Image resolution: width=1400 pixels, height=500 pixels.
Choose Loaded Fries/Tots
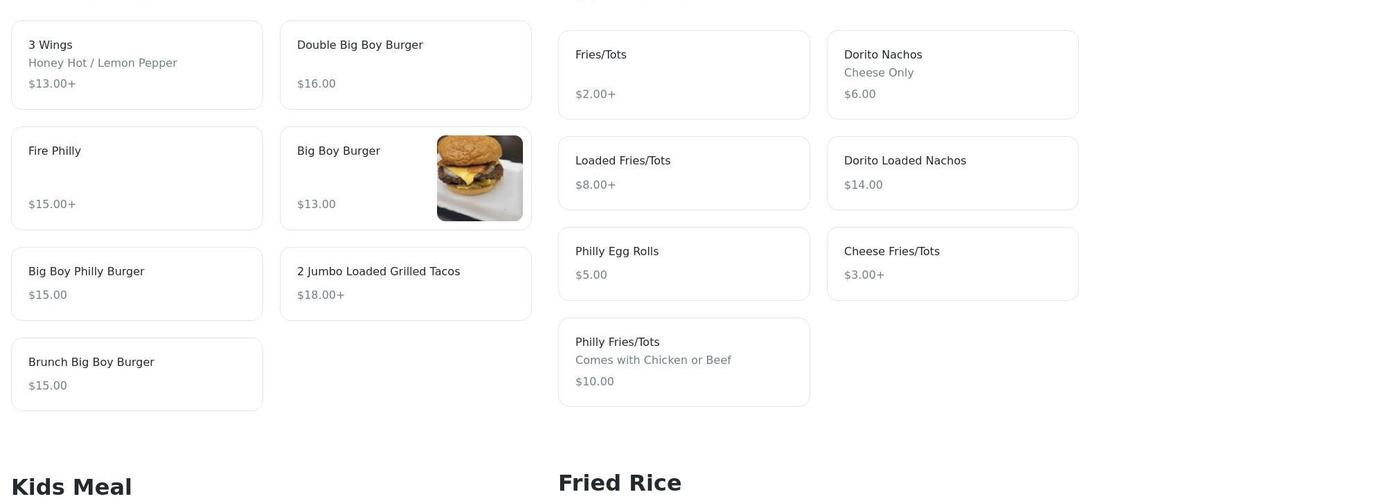click(x=683, y=173)
